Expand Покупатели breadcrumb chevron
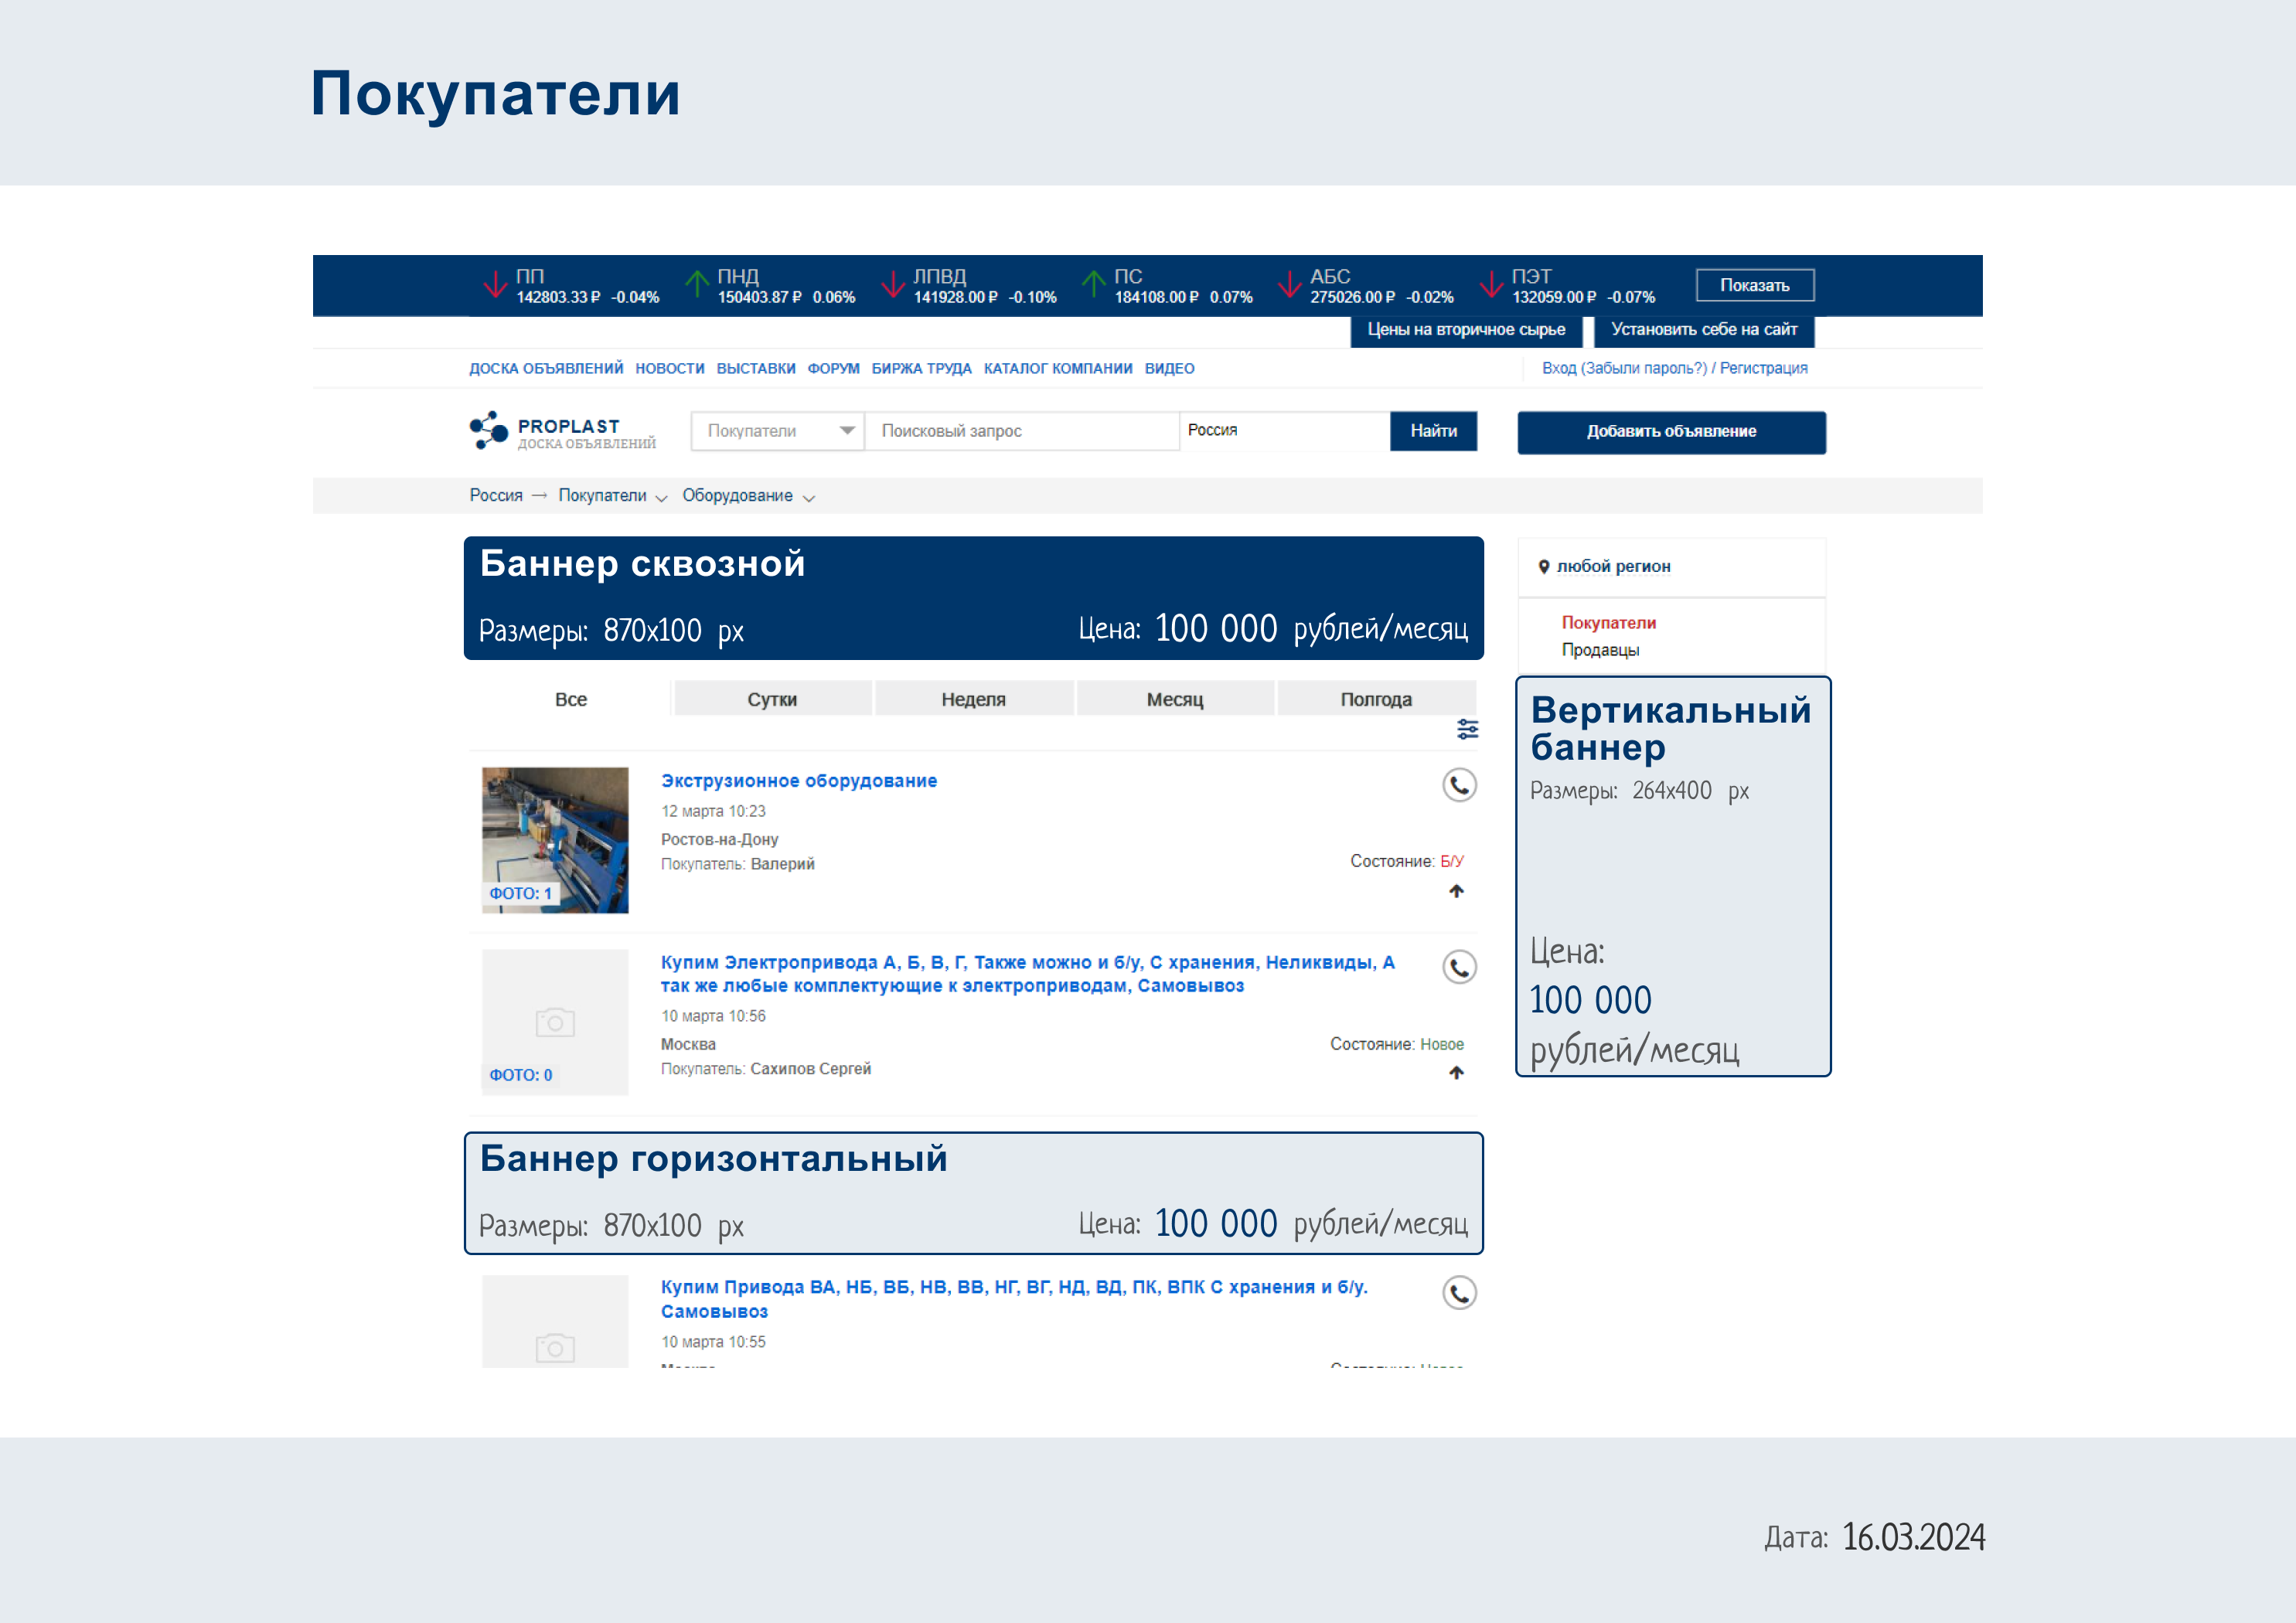Screen dimensions: 2296x1623 tap(661, 498)
